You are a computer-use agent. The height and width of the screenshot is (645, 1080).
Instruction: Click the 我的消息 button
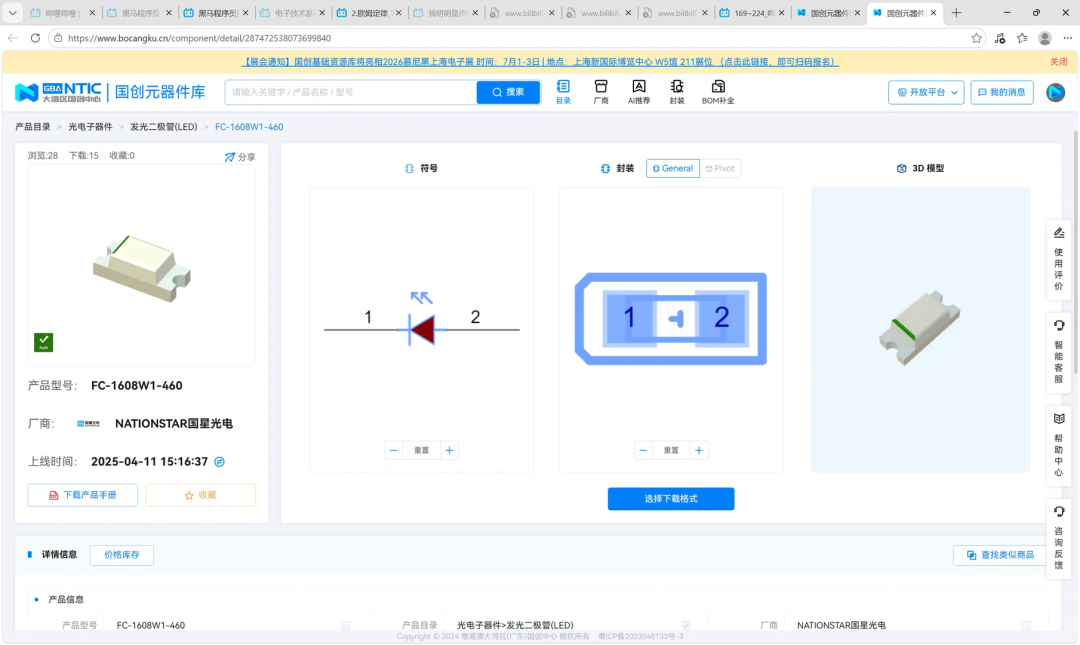1001,92
